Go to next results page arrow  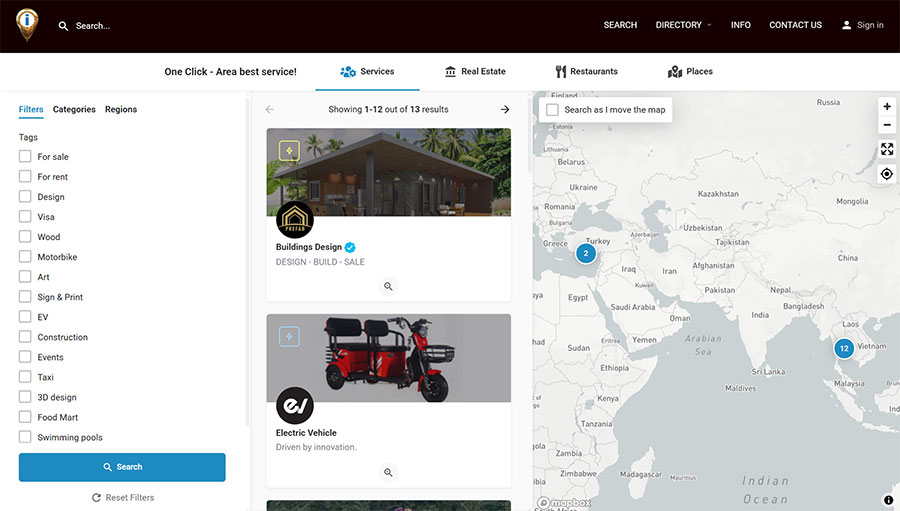pos(505,109)
